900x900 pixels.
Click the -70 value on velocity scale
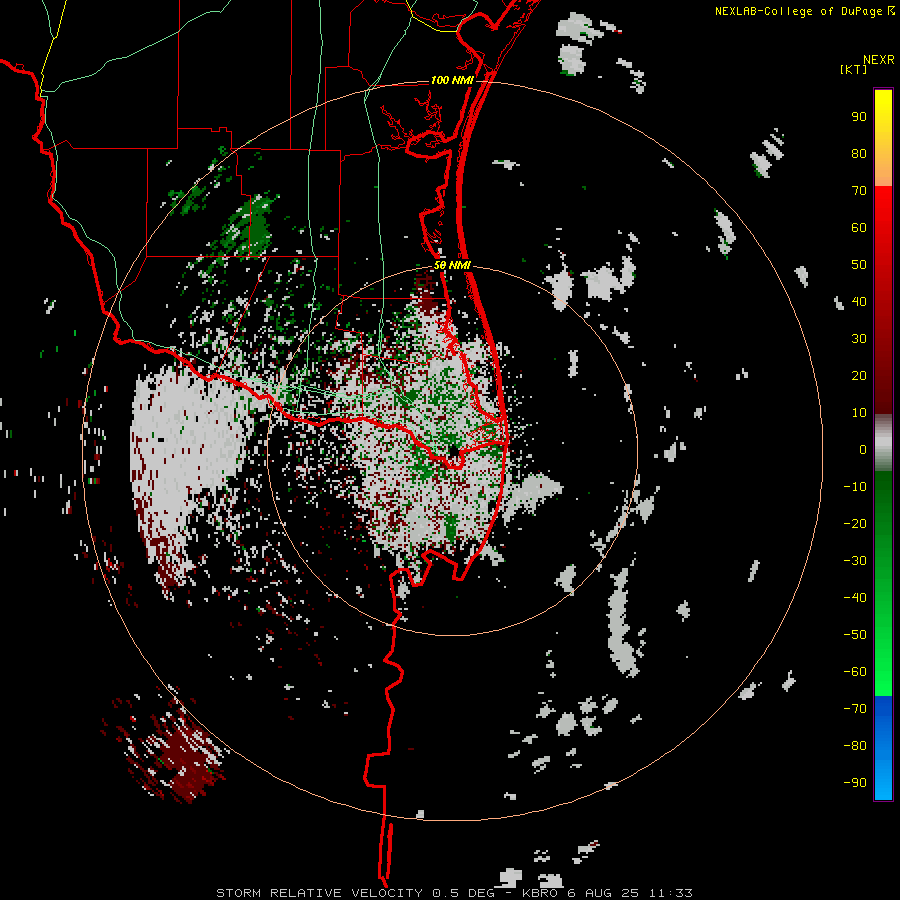pyautogui.click(x=855, y=709)
